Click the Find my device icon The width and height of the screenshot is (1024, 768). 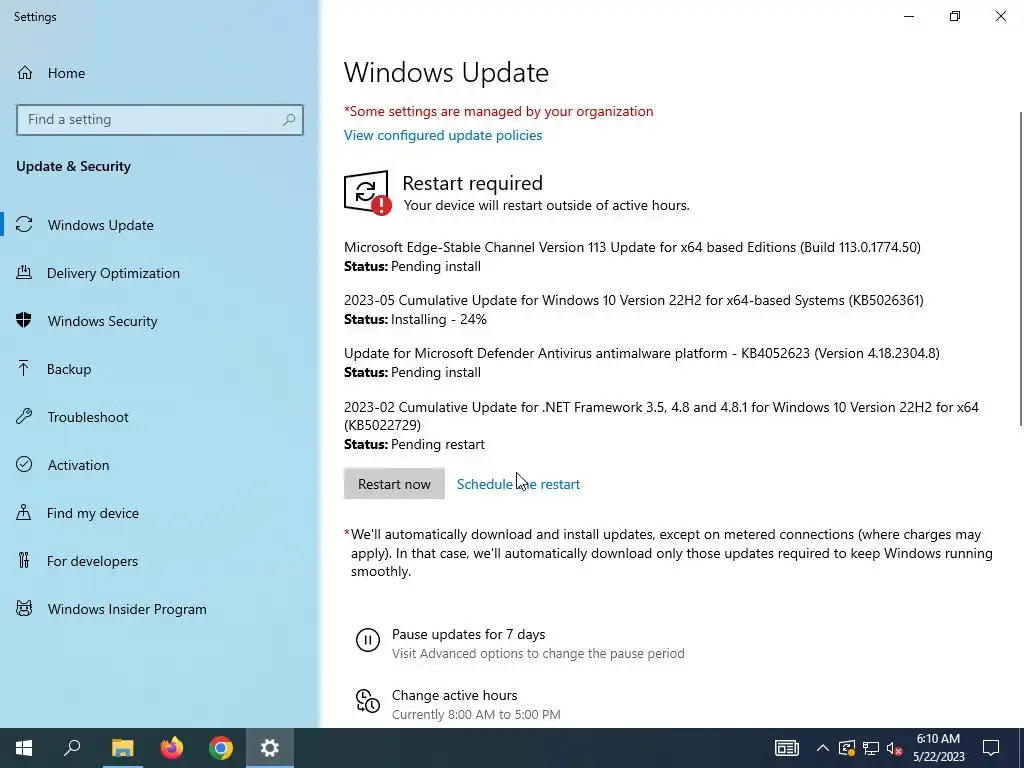[24, 513]
